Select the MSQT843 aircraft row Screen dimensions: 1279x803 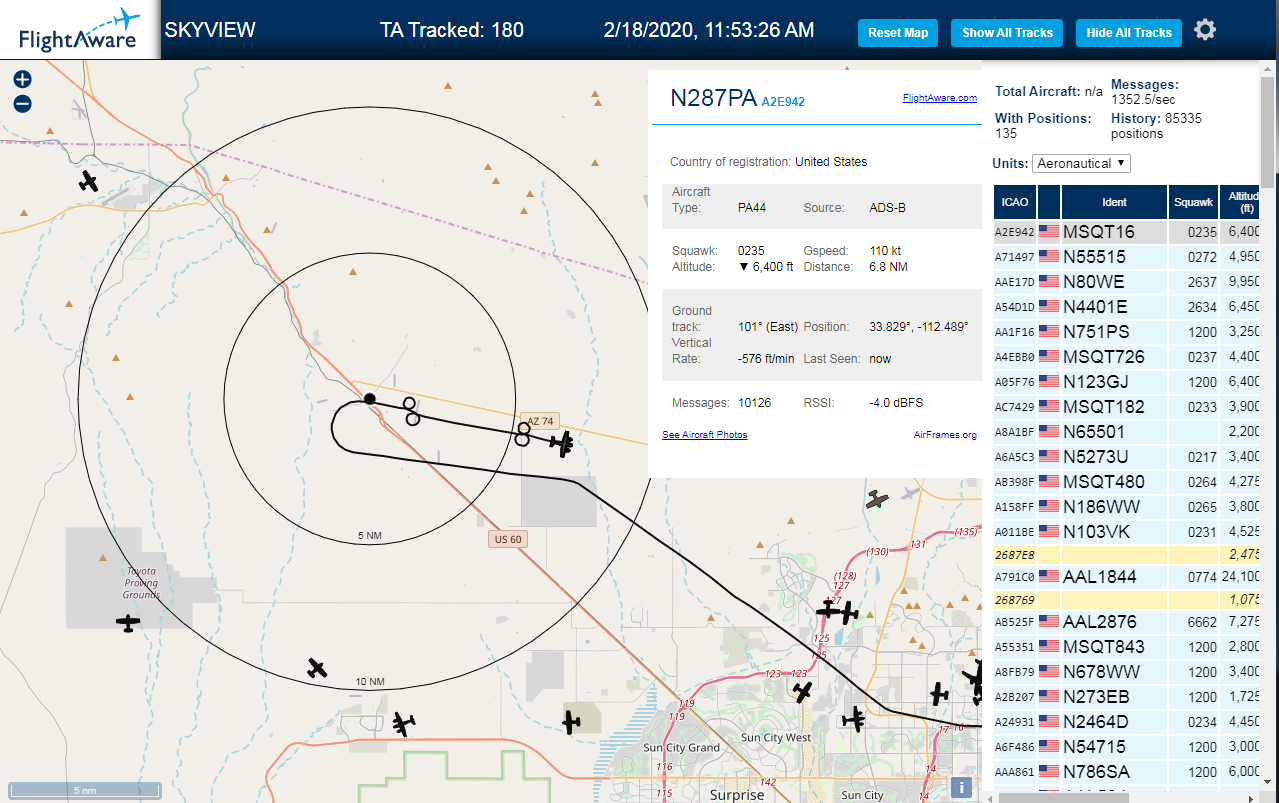coord(1127,647)
